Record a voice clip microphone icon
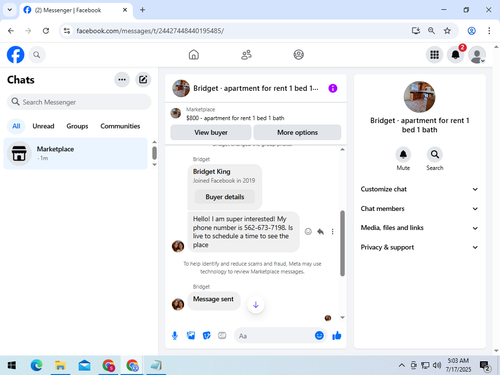 click(x=175, y=336)
